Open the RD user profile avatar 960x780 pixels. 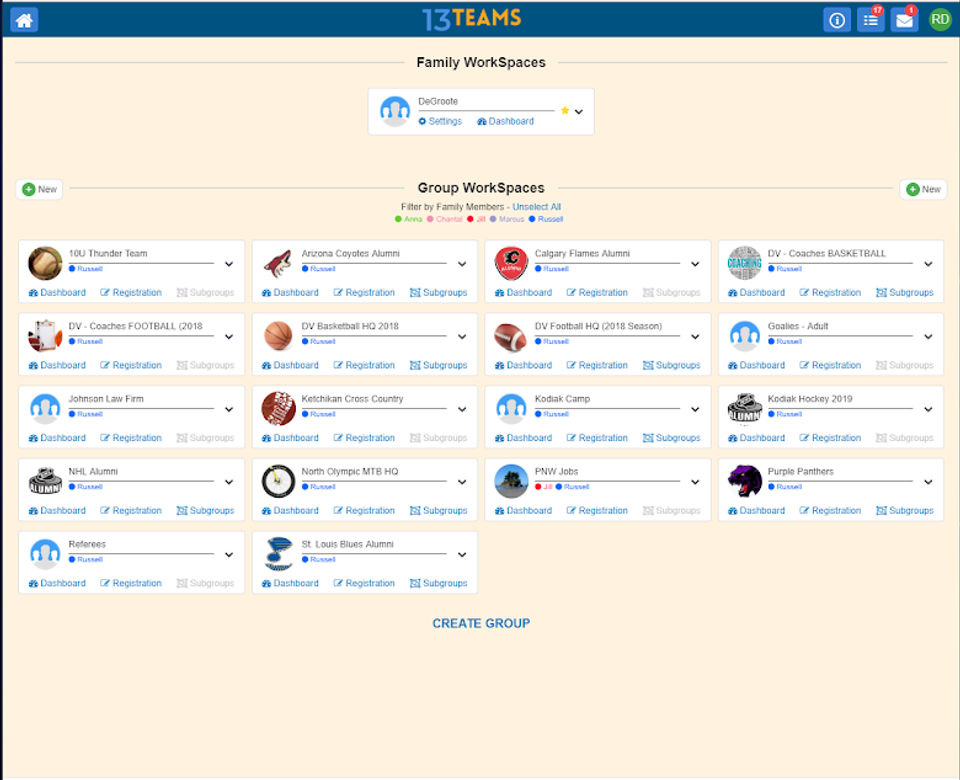pyautogui.click(x=940, y=20)
